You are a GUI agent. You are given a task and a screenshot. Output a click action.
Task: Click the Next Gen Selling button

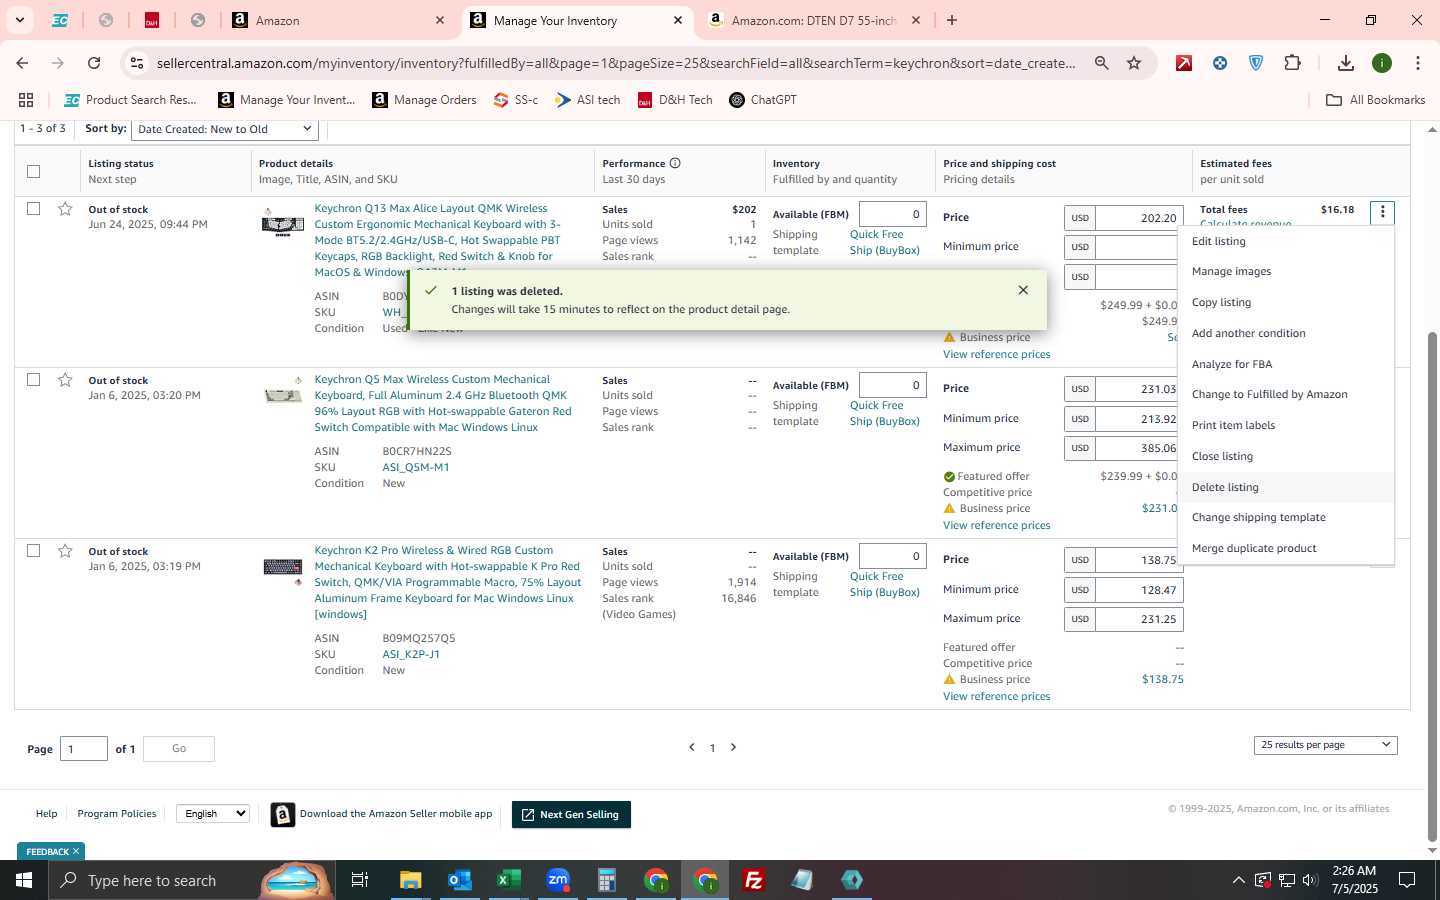coord(571,814)
